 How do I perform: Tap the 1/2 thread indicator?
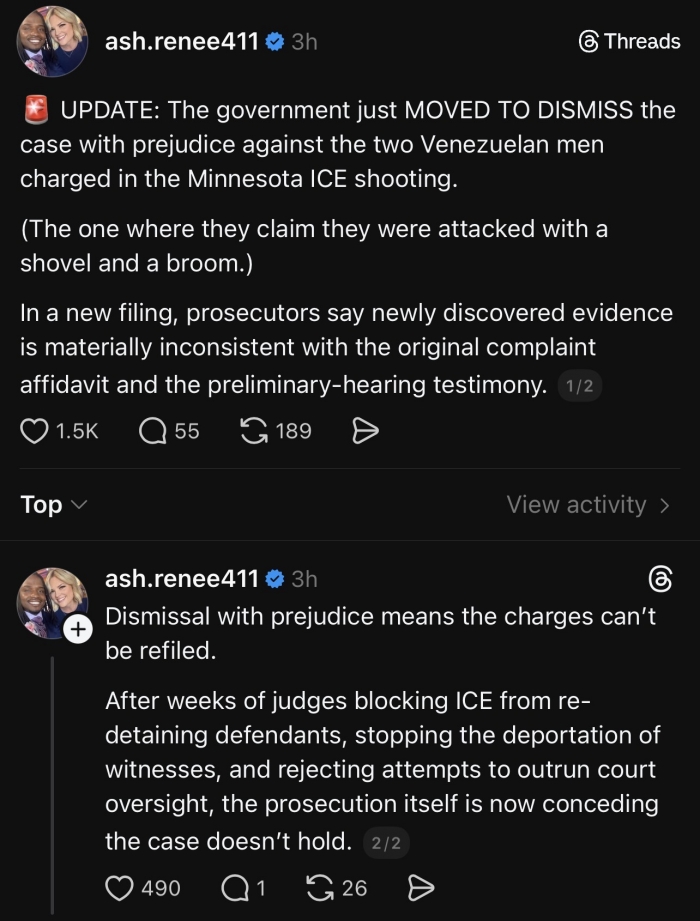(580, 387)
